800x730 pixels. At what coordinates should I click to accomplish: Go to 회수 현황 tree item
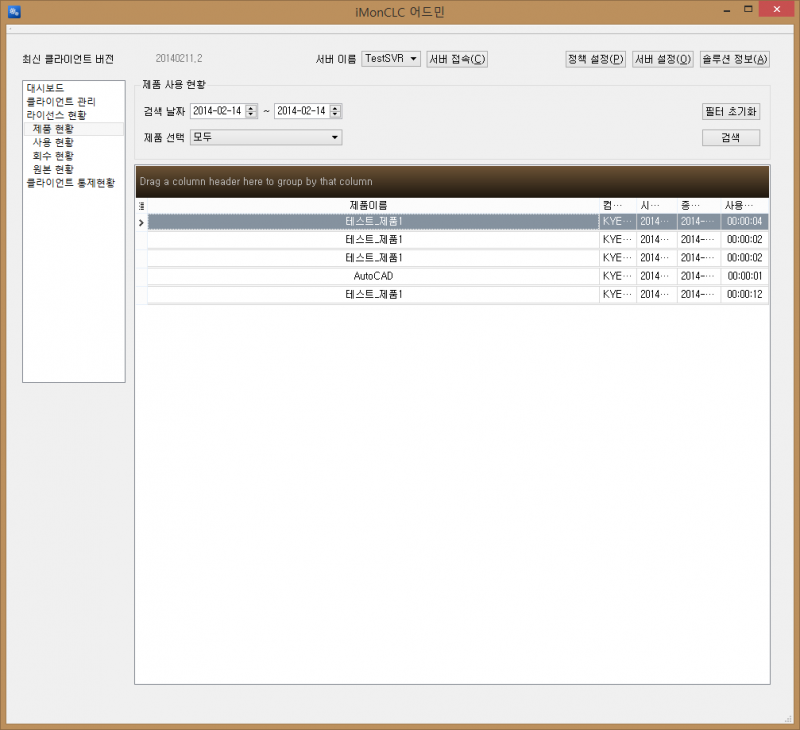click(53, 156)
